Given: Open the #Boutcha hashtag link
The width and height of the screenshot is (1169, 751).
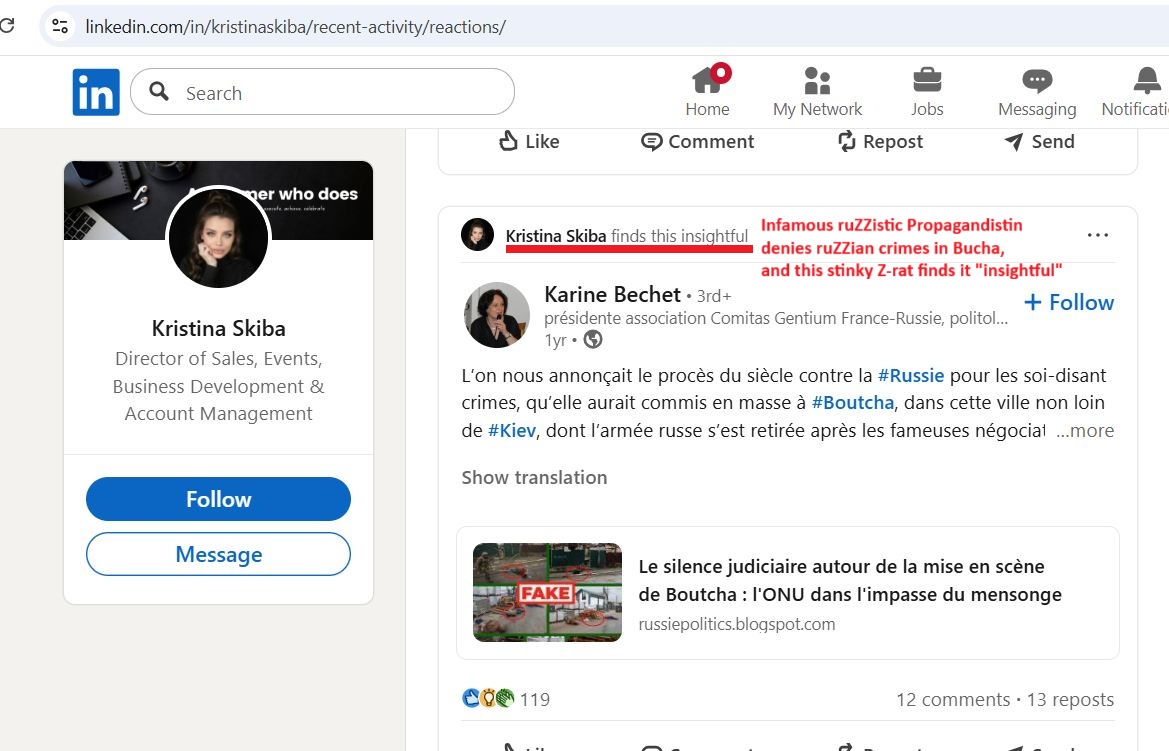Looking at the screenshot, I should pos(851,403).
